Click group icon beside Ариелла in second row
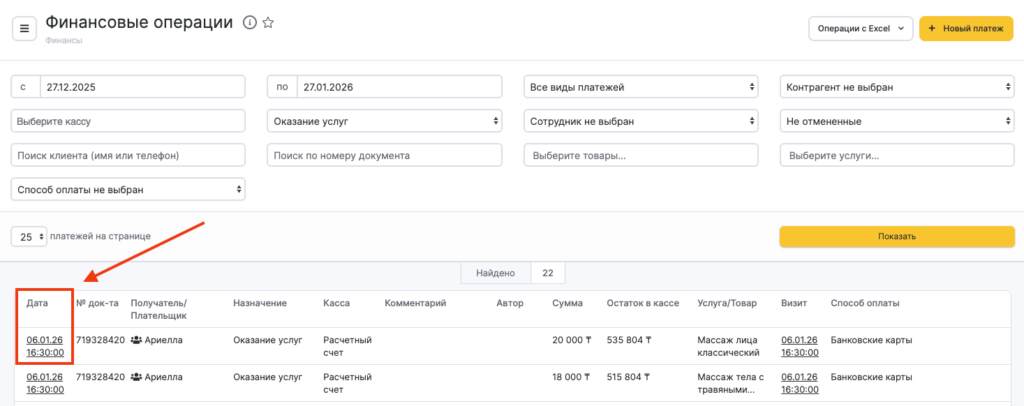Image resolution: width=1024 pixels, height=406 pixels. [137, 377]
